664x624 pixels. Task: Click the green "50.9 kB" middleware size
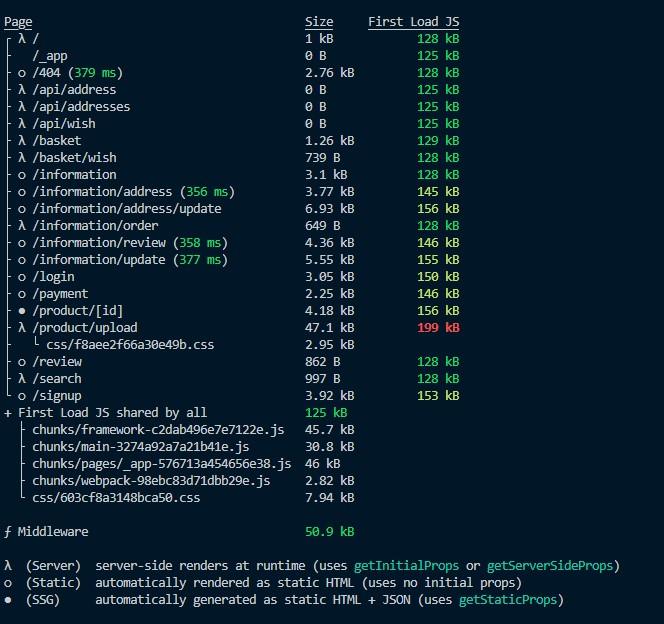point(329,532)
